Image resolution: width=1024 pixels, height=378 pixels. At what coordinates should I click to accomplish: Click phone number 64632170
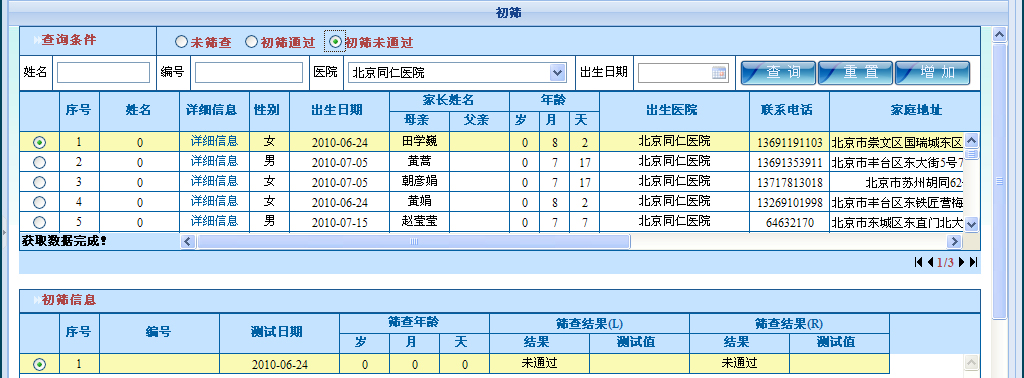click(x=790, y=222)
